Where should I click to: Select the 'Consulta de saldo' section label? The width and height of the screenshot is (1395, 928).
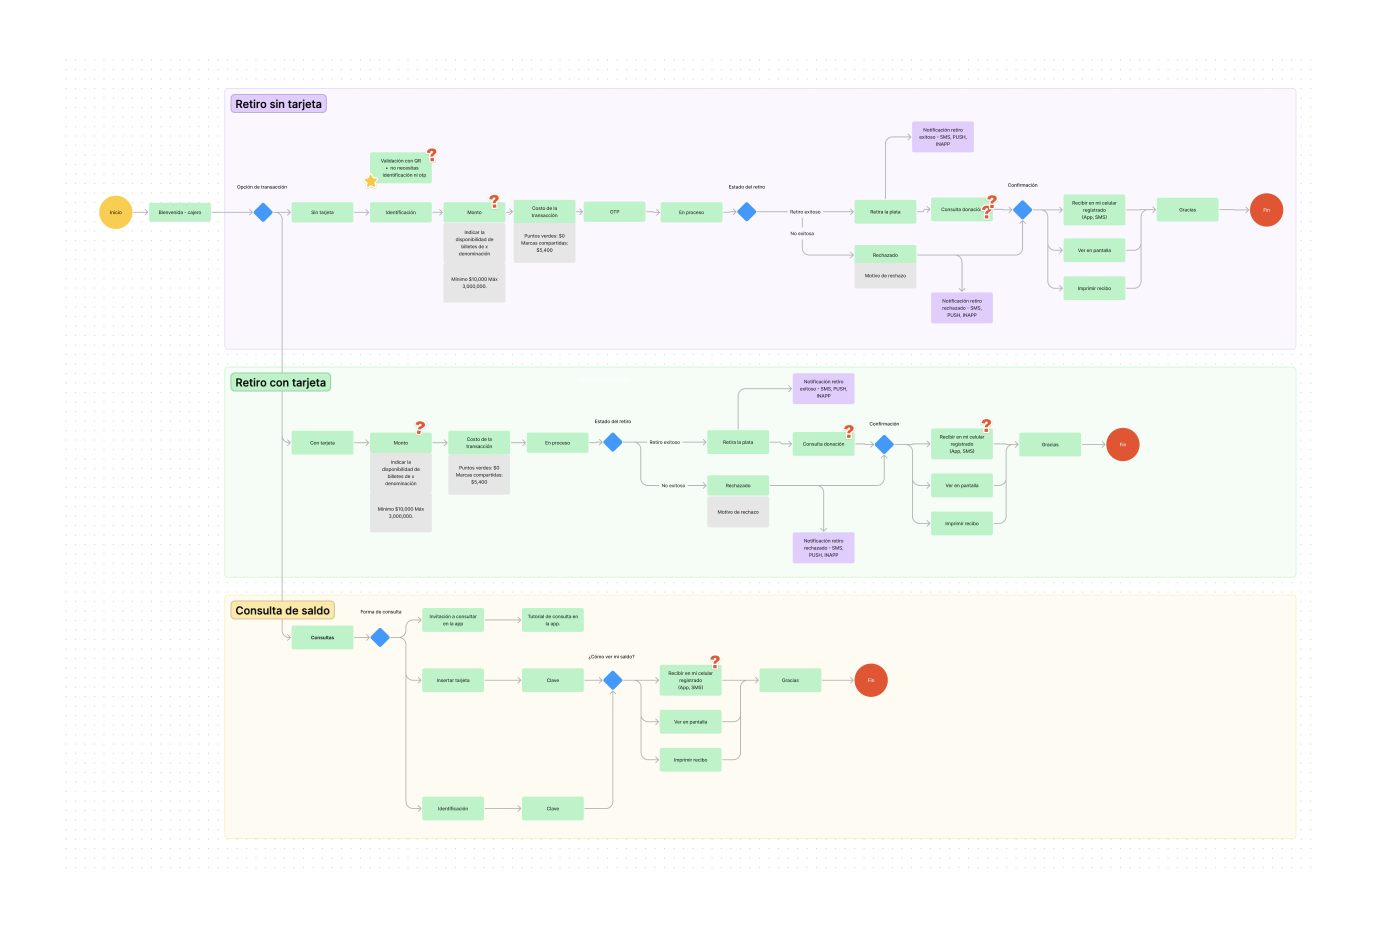point(282,611)
